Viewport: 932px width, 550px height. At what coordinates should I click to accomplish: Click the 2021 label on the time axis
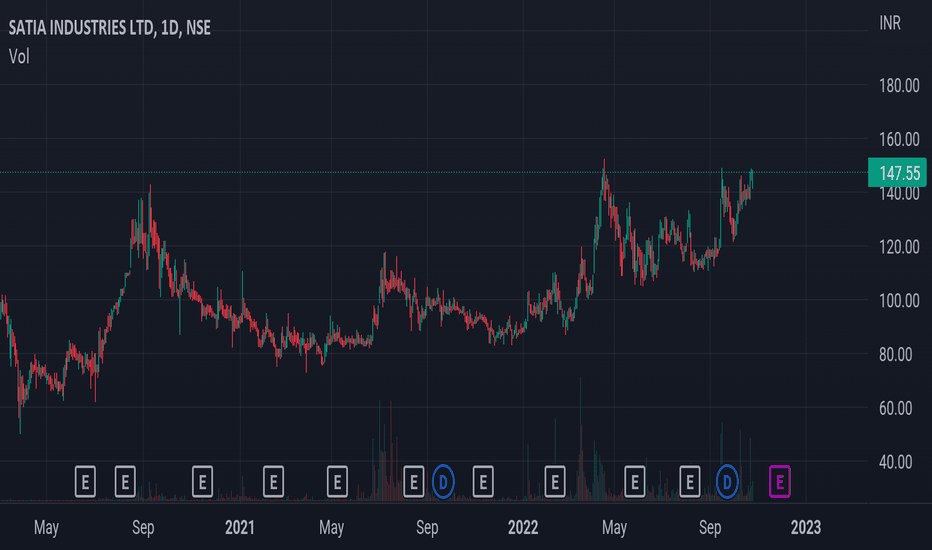pyautogui.click(x=240, y=527)
